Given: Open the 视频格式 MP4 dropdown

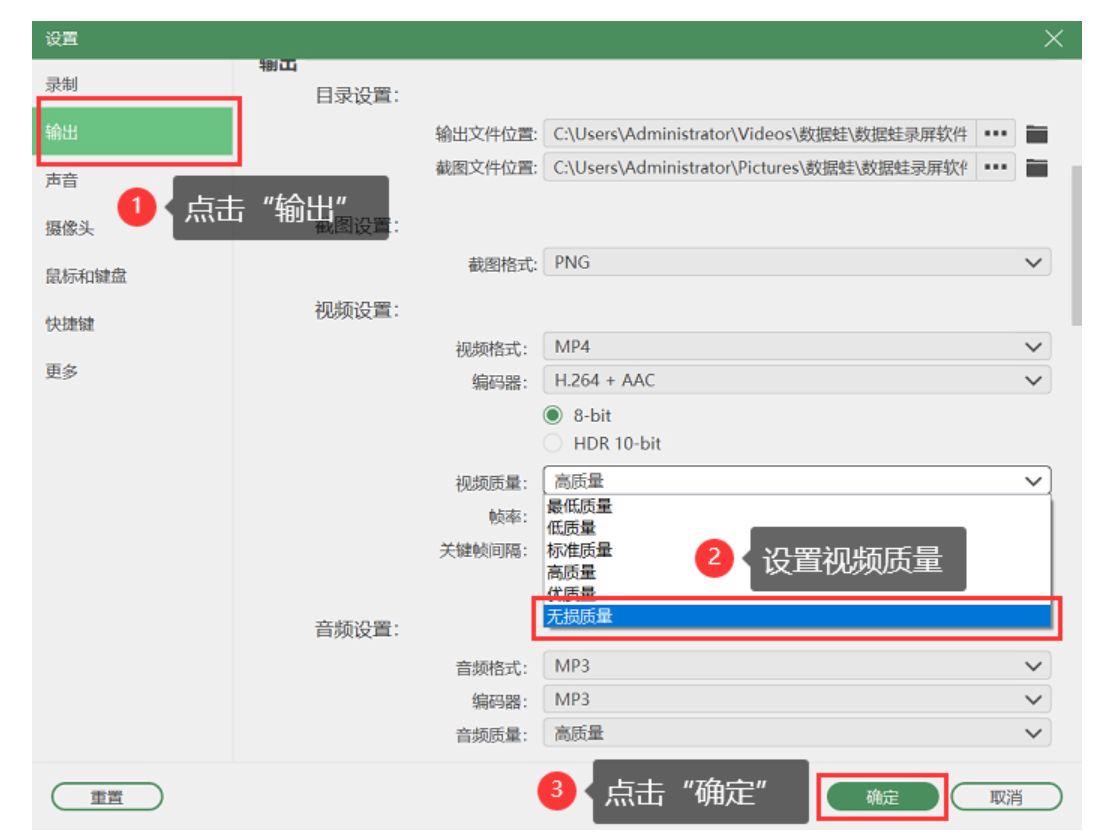Looking at the screenshot, I should coord(798,349).
